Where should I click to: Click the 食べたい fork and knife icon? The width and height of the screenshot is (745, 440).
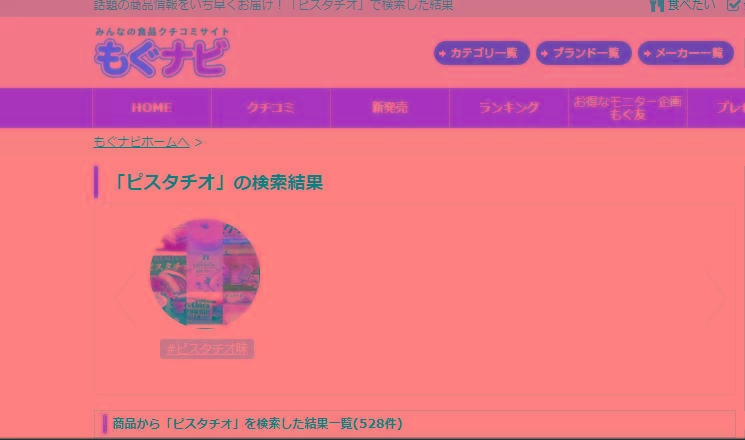pos(657,6)
